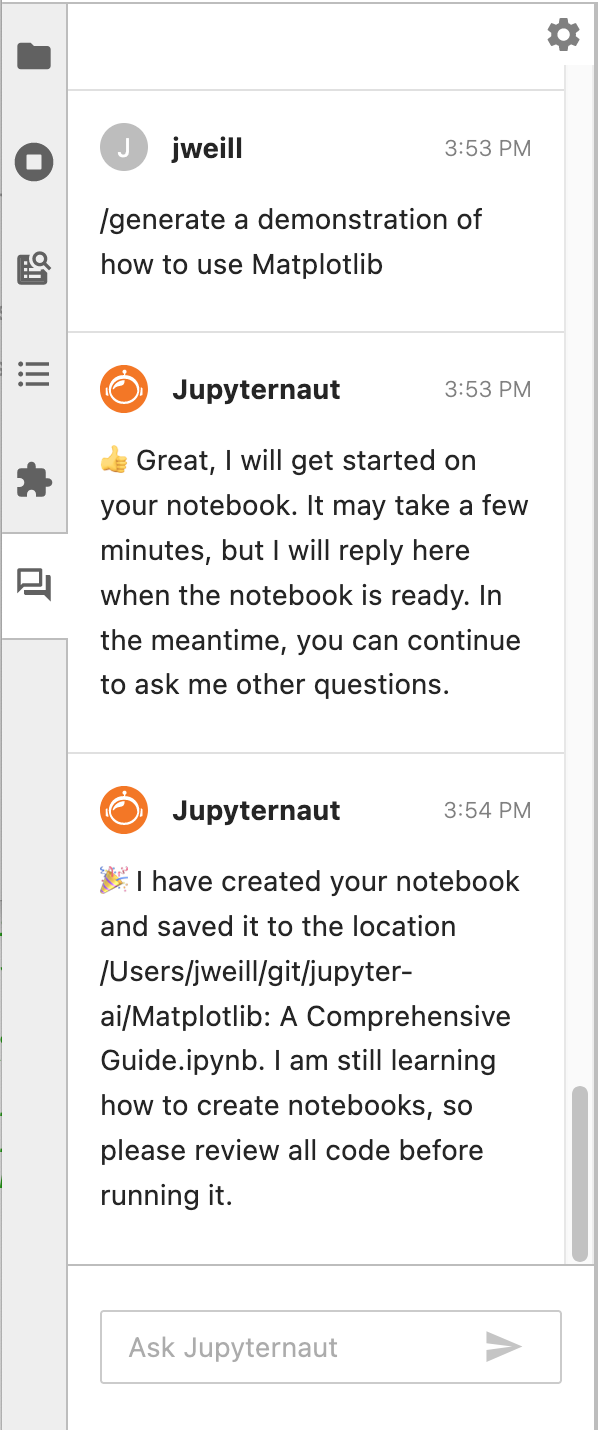This screenshot has width=598, height=1430.
Task: Focus the Ask Jupyternaut input field
Action: point(331,1347)
